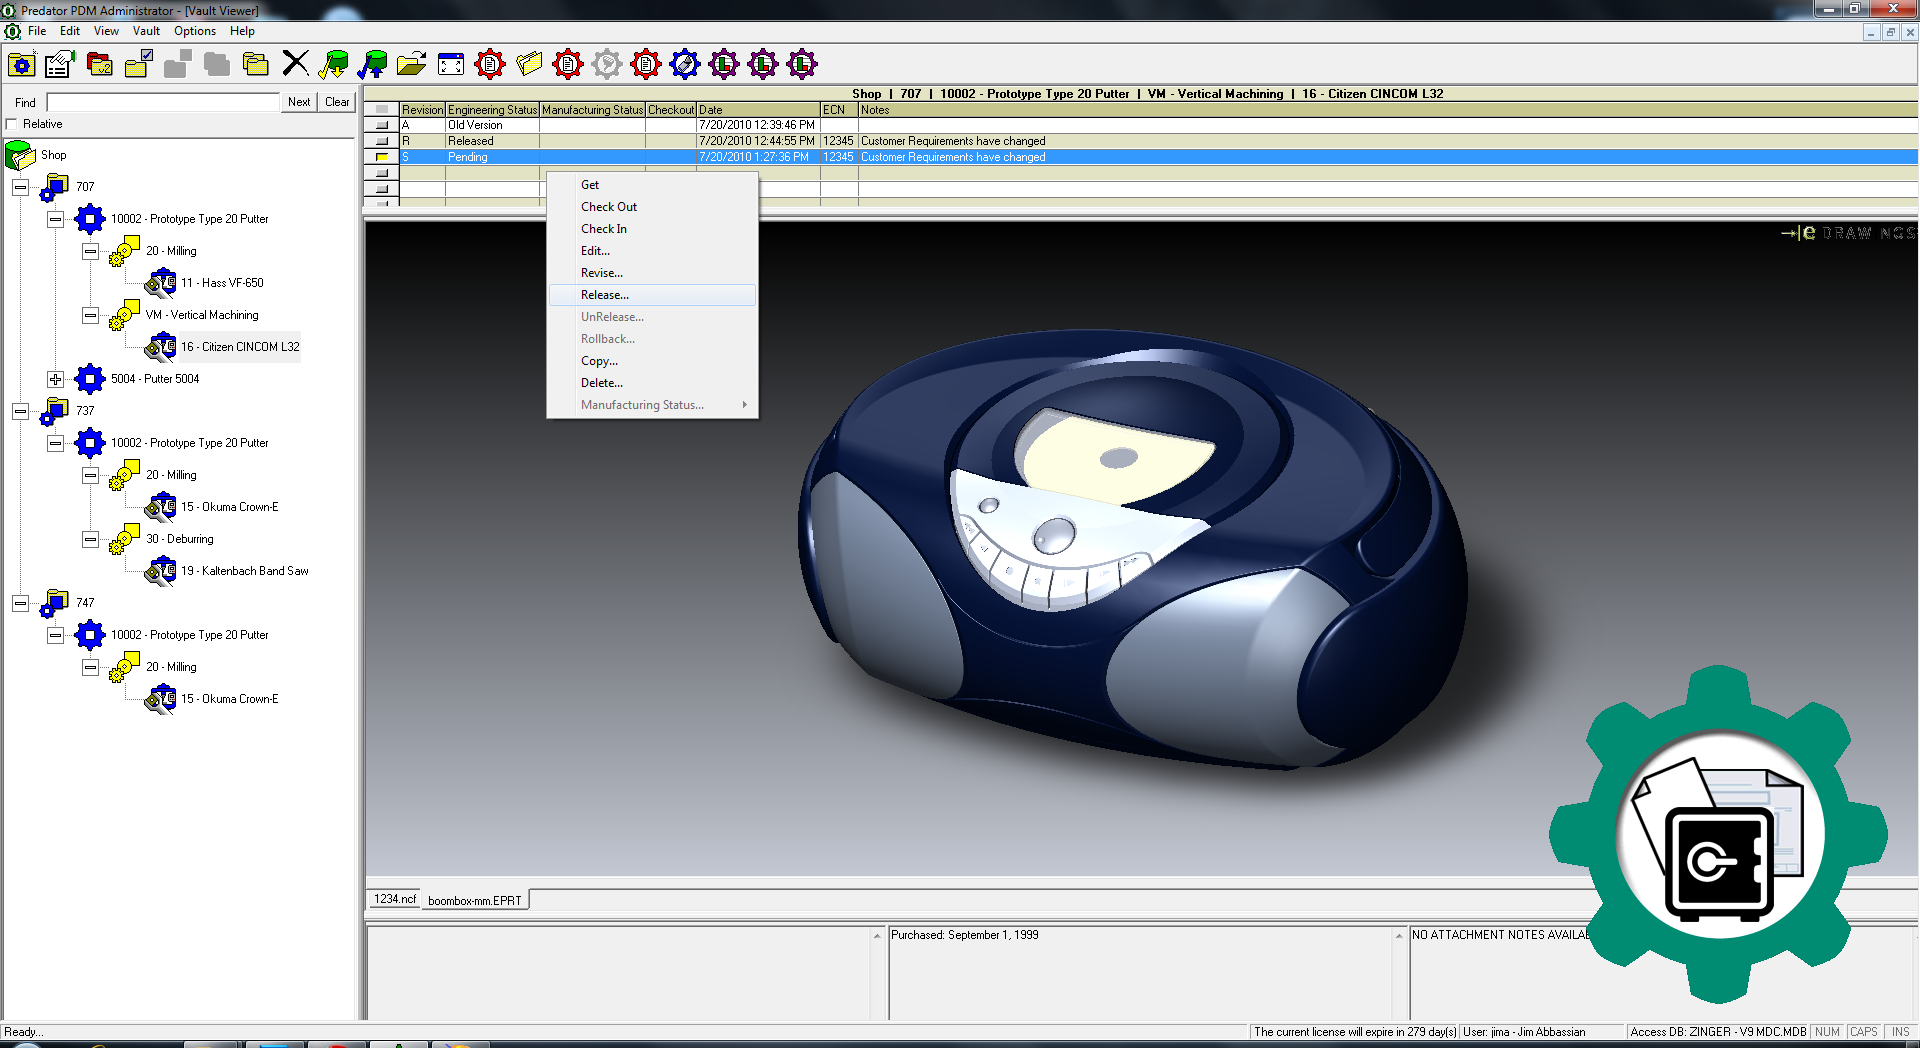
Task: Click the Next find button
Action: pyautogui.click(x=298, y=102)
